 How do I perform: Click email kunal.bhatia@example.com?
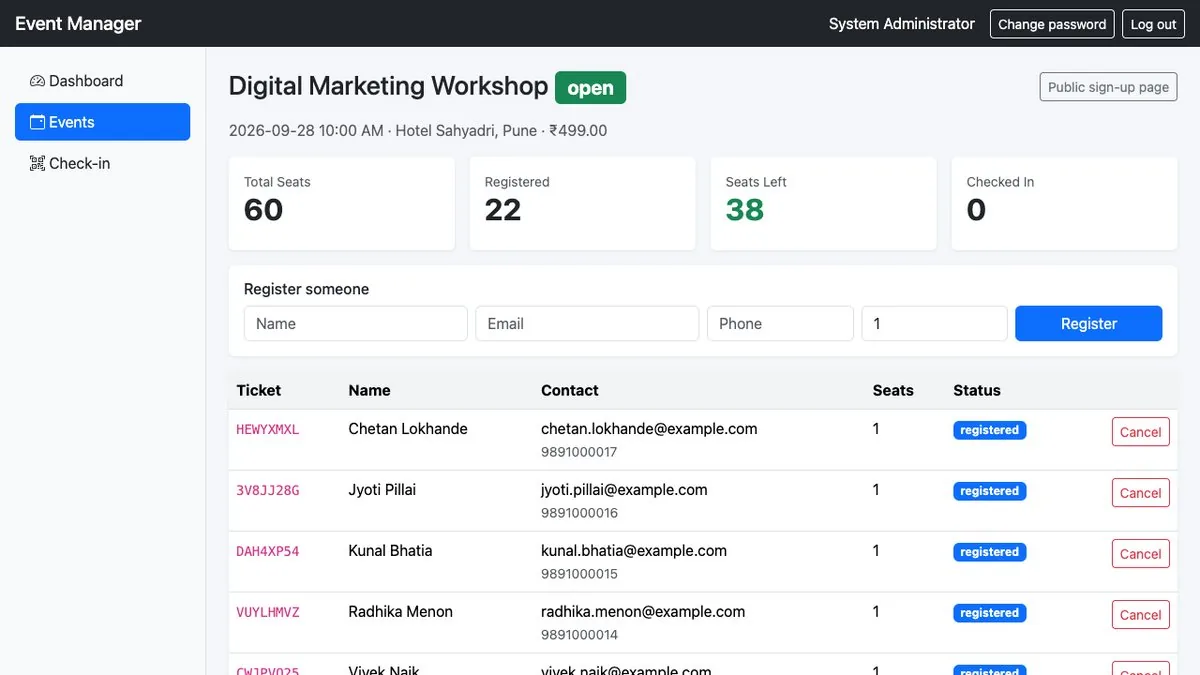pyautogui.click(x=634, y=550)
